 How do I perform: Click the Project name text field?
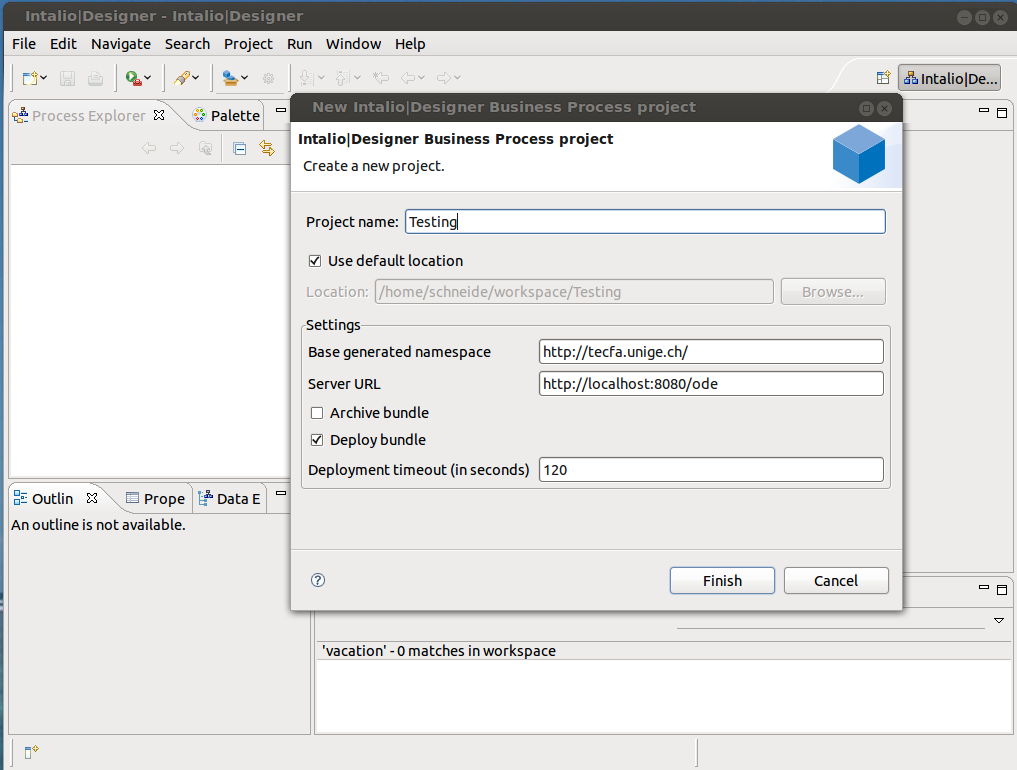[x=645, y=222]
